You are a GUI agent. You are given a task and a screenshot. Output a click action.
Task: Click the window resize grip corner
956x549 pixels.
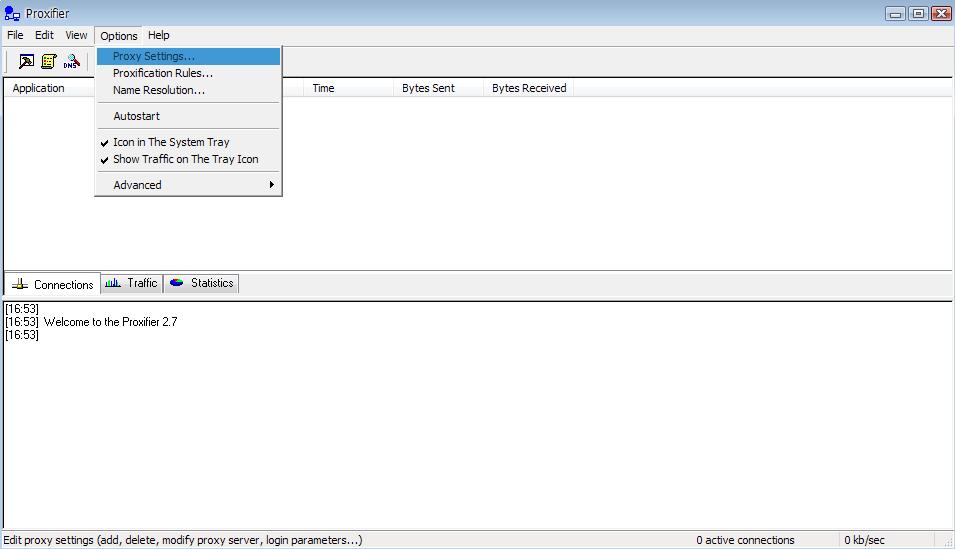coord(947,541)
